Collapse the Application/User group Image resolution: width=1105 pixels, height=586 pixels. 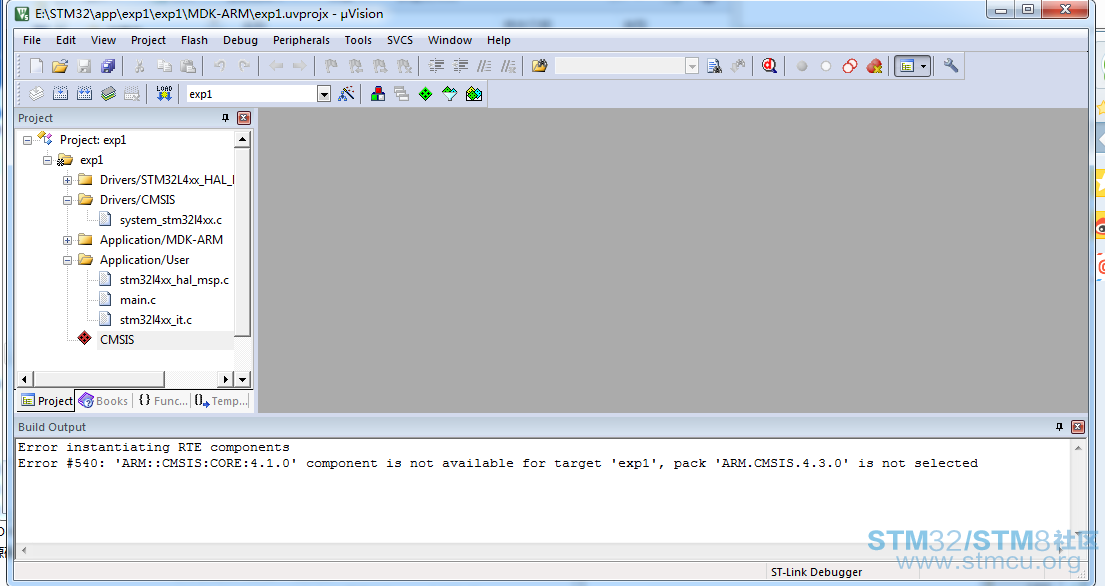pos(67,260)
